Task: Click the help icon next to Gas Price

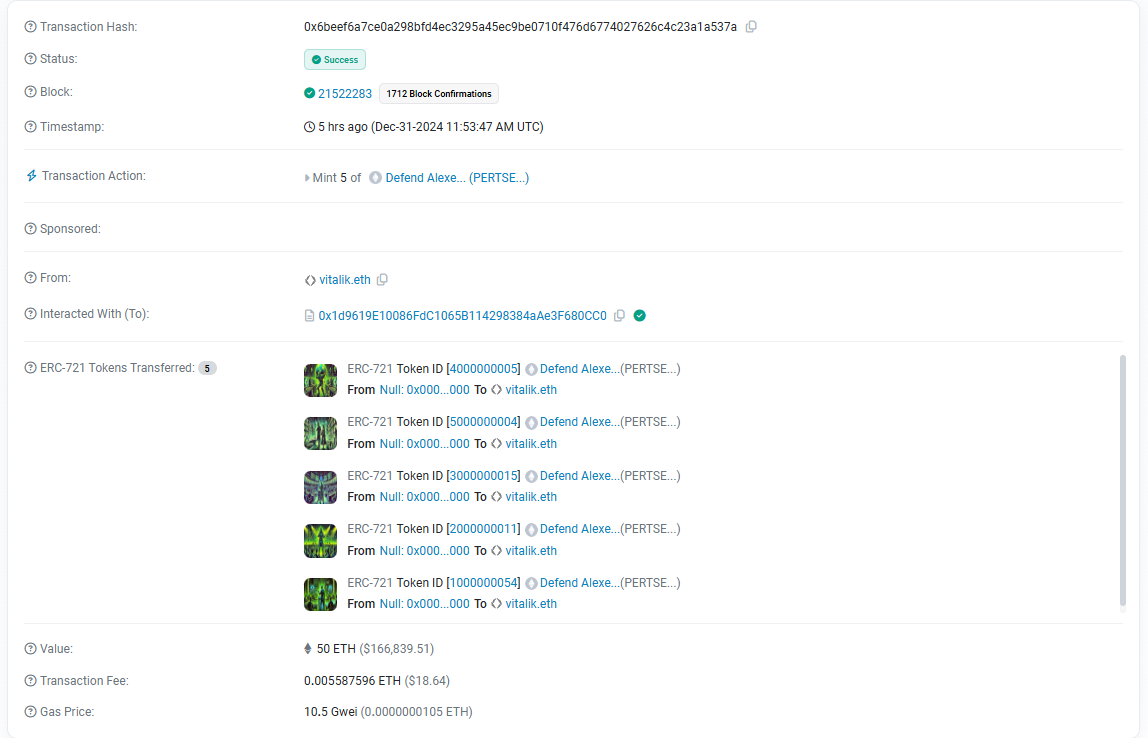Action: pyautogui.click(x=30, y=712)
